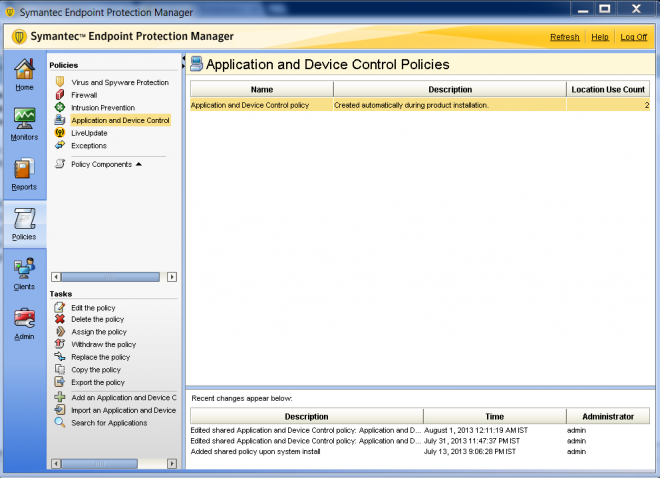Click left arrow of Tasks pane scrollbar
660x478 pixels.
(x=56, y=464)
